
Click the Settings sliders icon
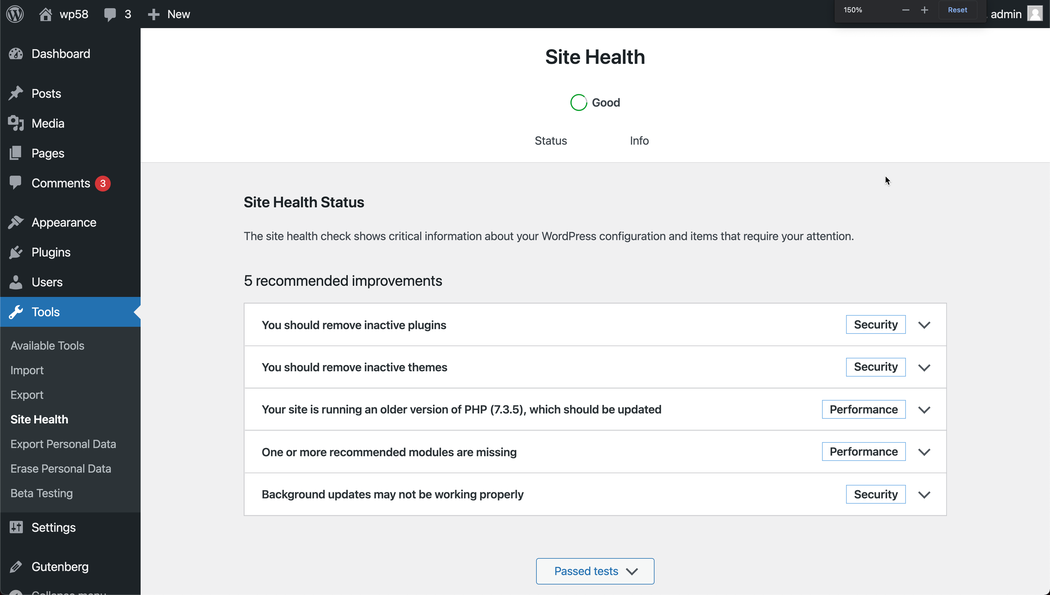[x=16, y=527]
